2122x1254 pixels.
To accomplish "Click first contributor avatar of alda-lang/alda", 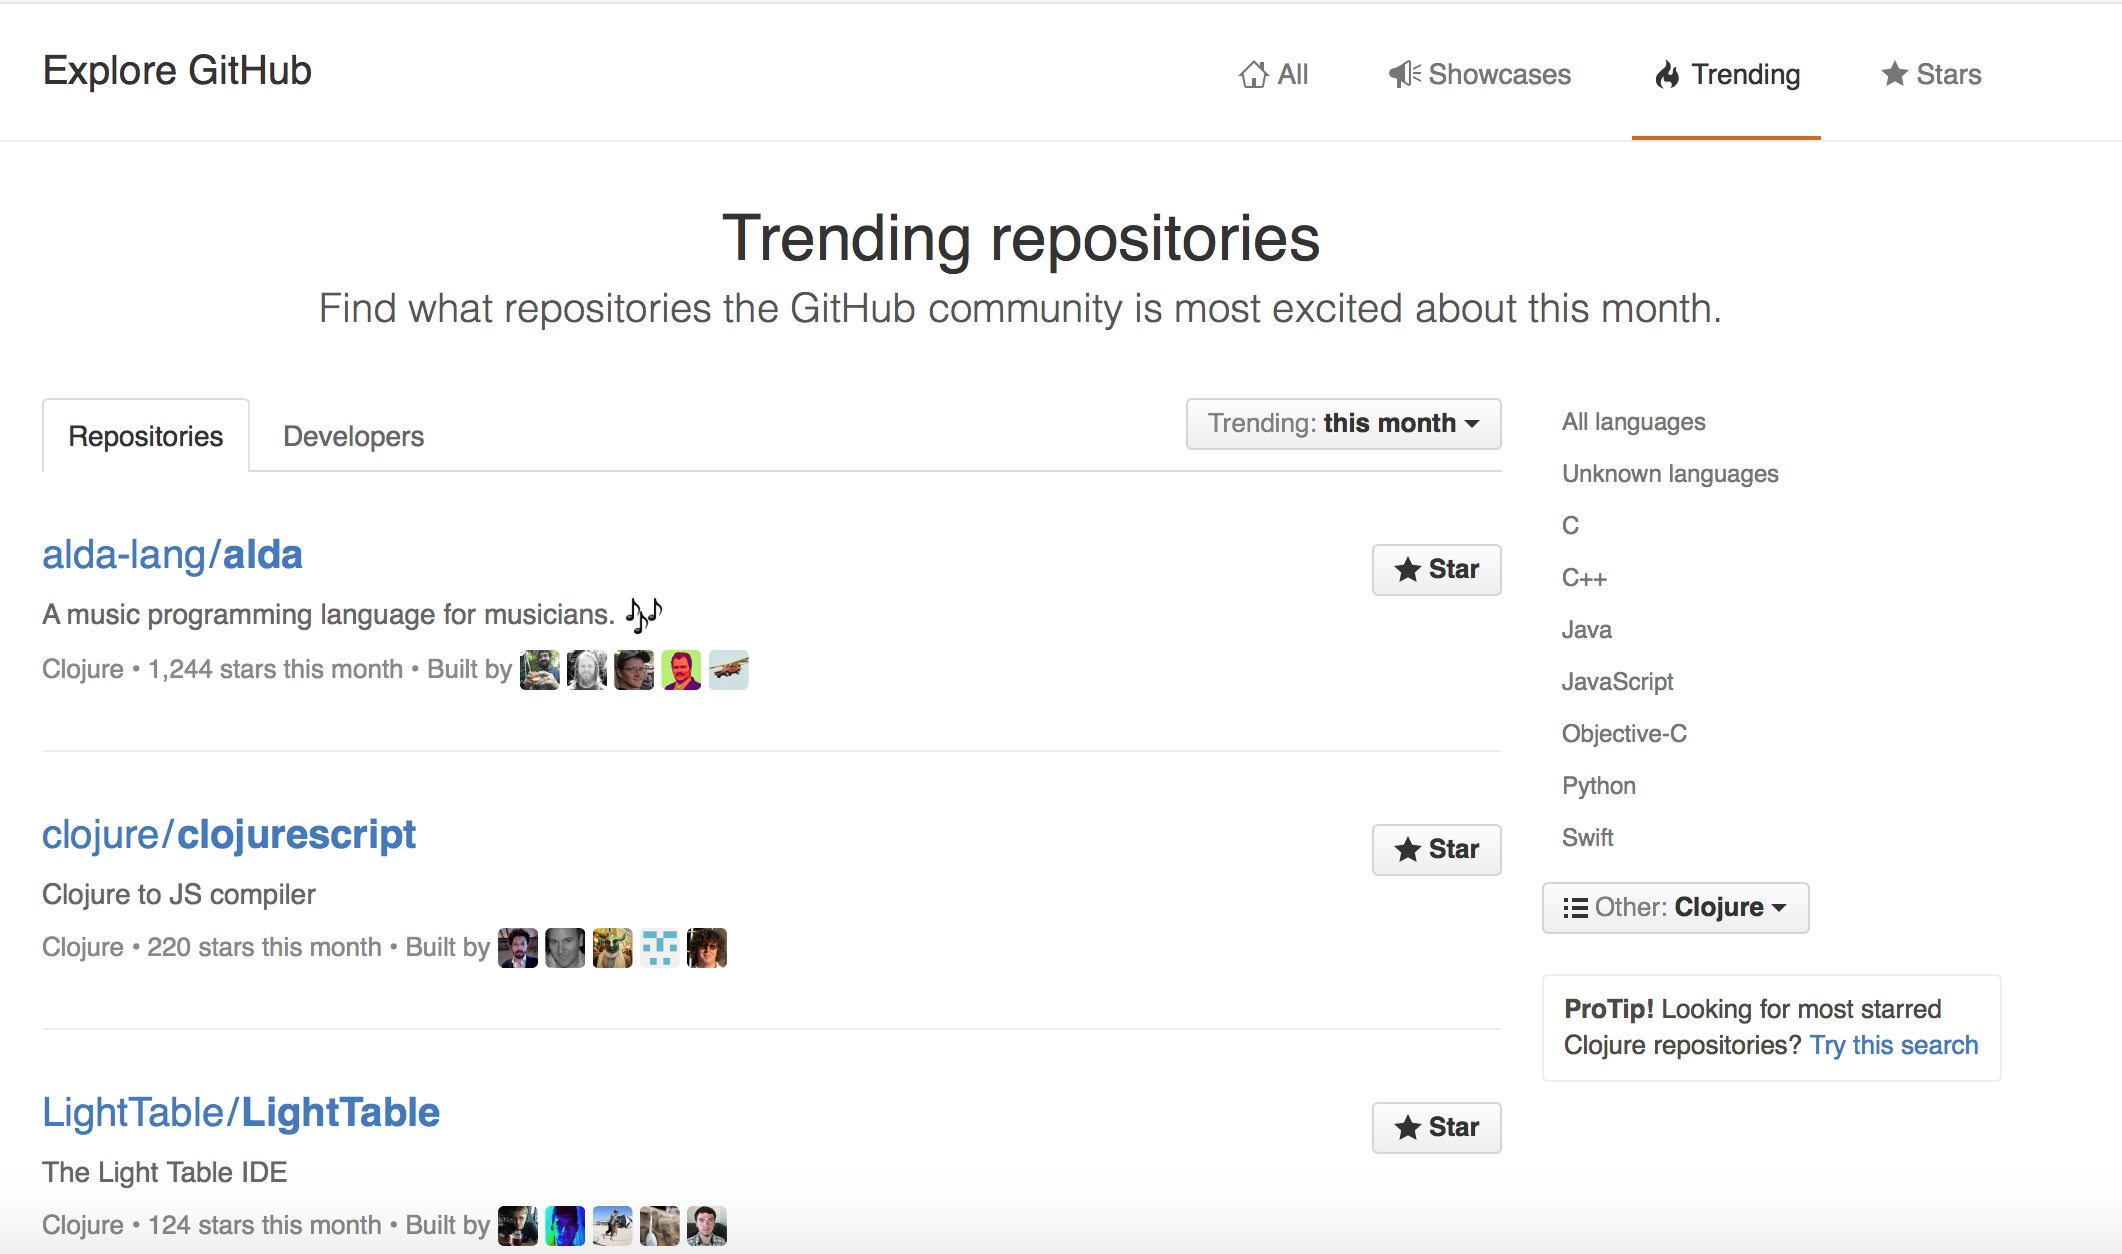I will click(x=540, y=670).
